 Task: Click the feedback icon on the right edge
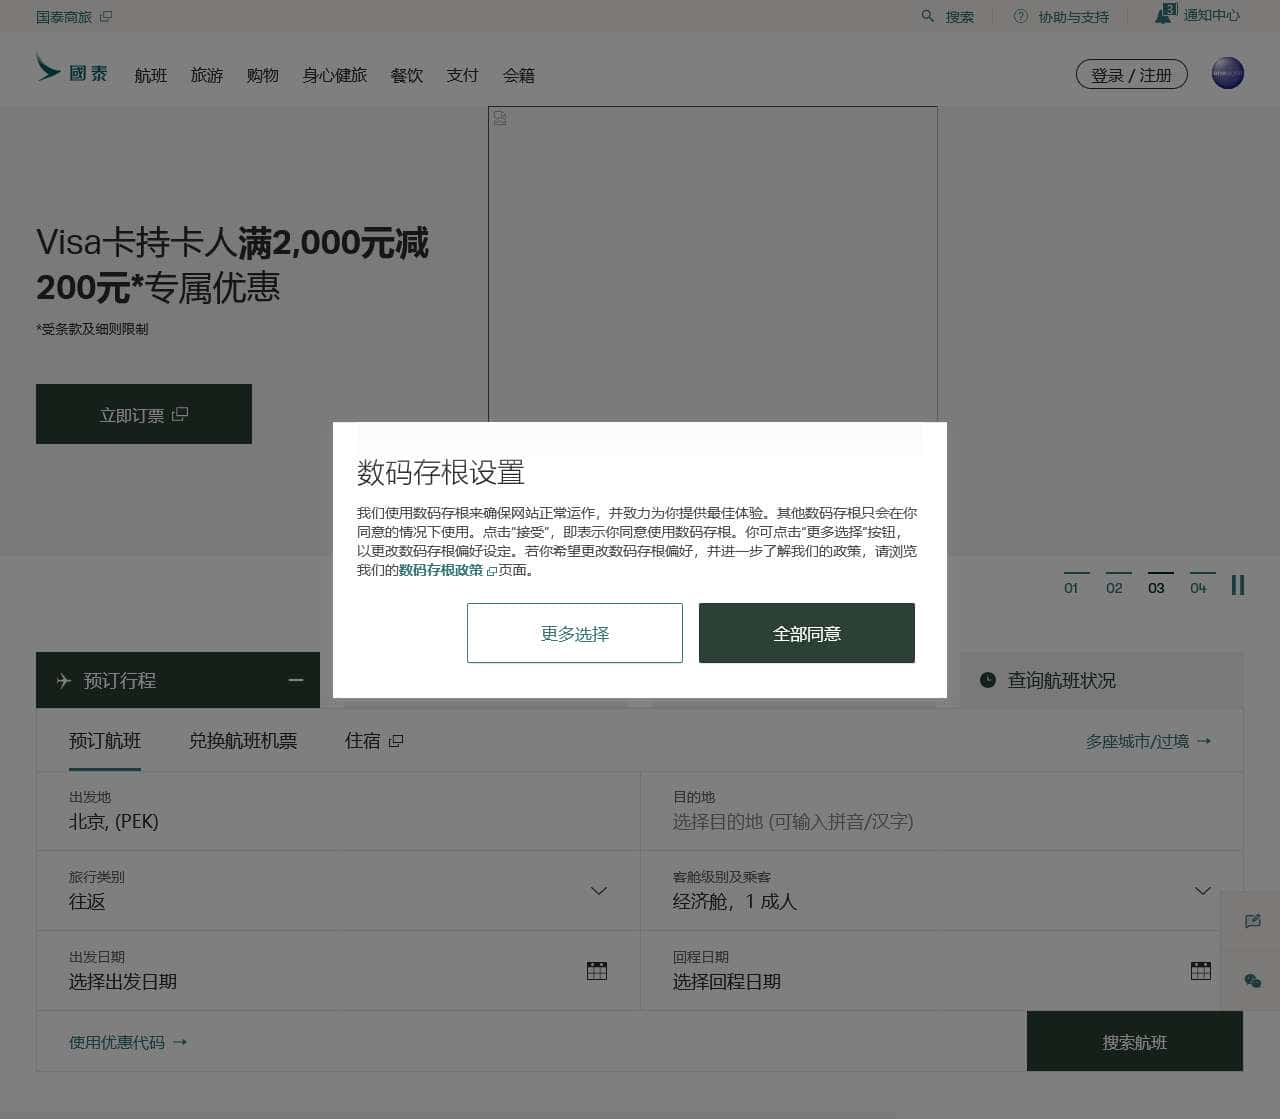(x=1252, y=921)
